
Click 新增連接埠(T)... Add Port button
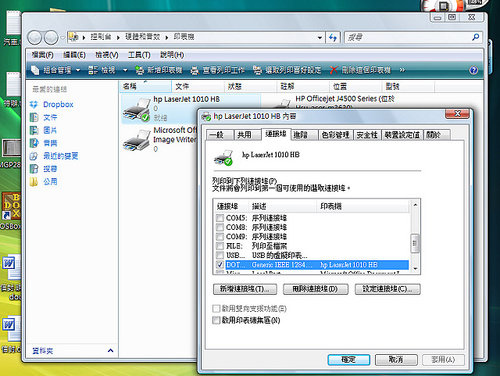[x=245, y=289]
